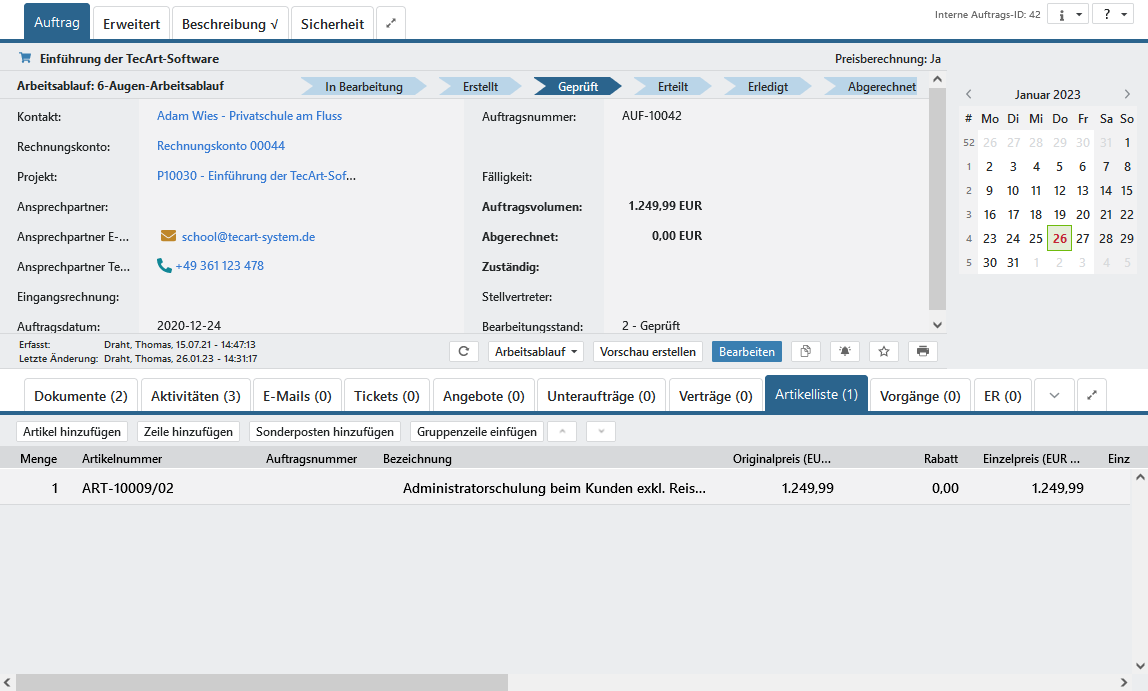Expand the lower tab area with arrows icon
1148x691 pixels.
(x=1092, y=396)
